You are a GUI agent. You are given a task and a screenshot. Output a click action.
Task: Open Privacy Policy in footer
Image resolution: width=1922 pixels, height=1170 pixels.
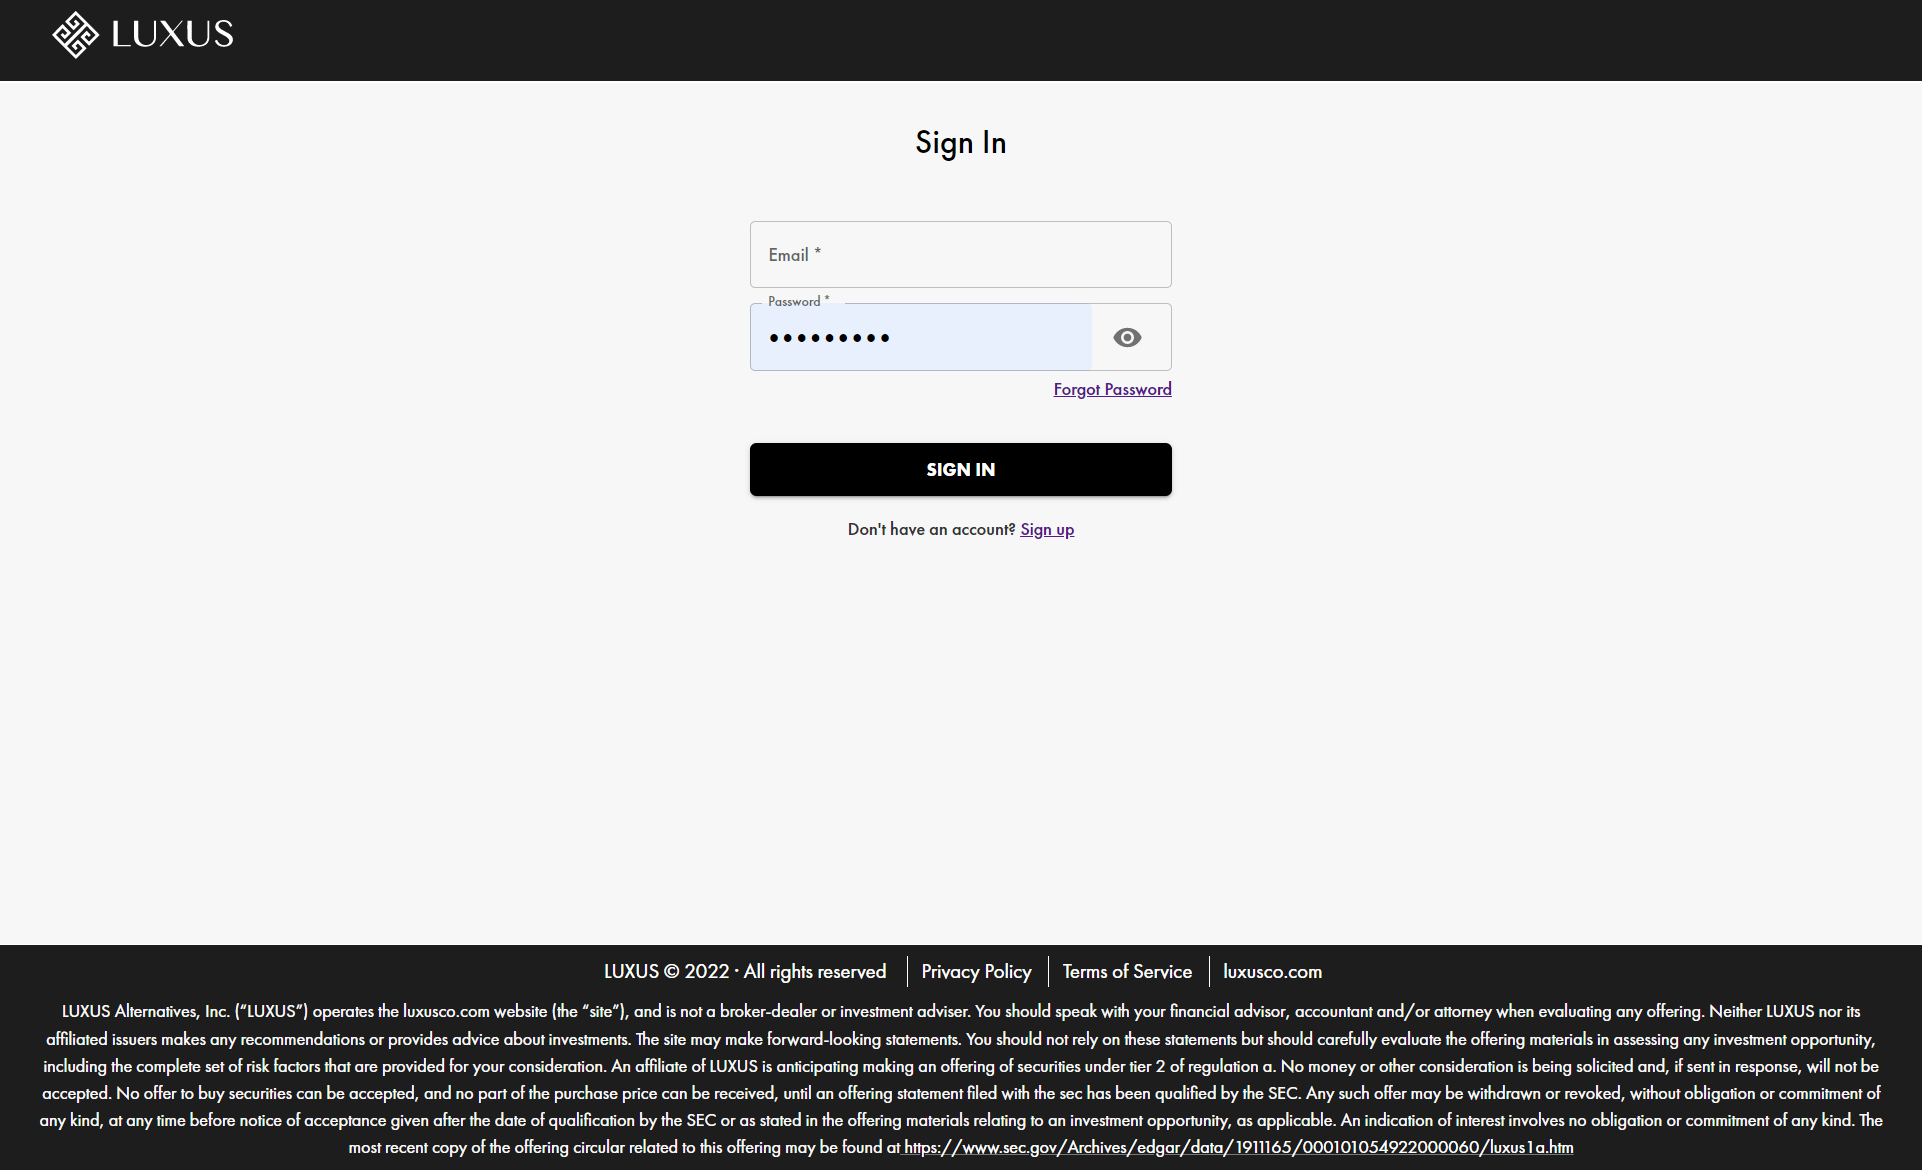point(976,971)
